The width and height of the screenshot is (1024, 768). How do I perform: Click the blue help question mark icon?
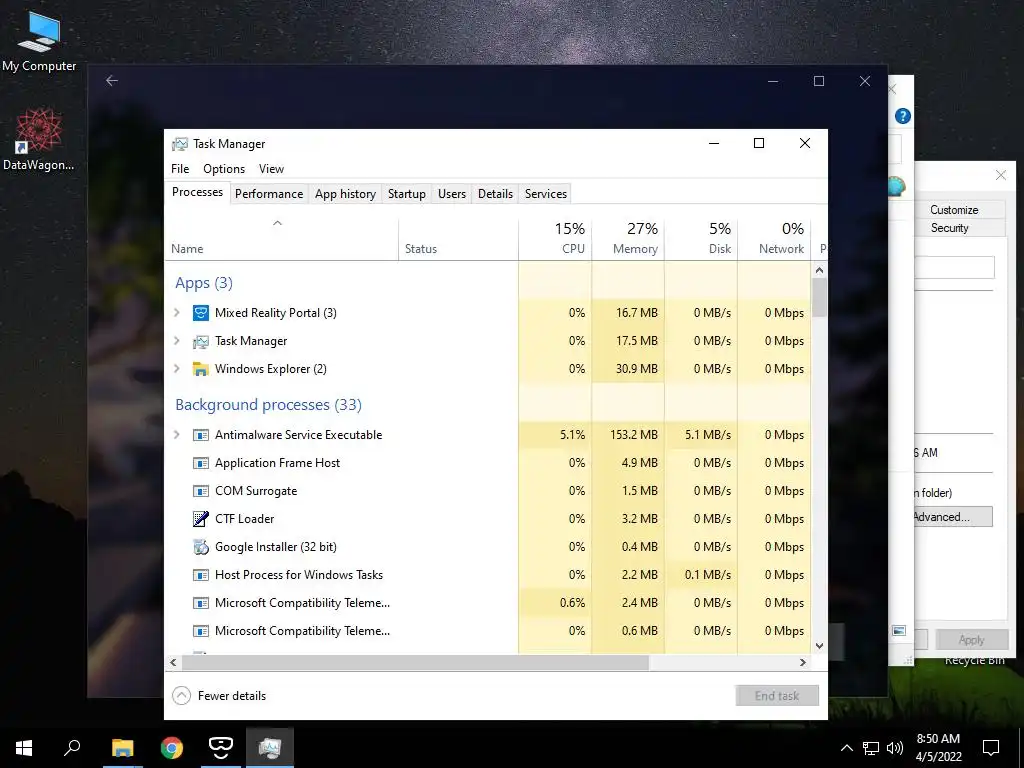point(903,116)
